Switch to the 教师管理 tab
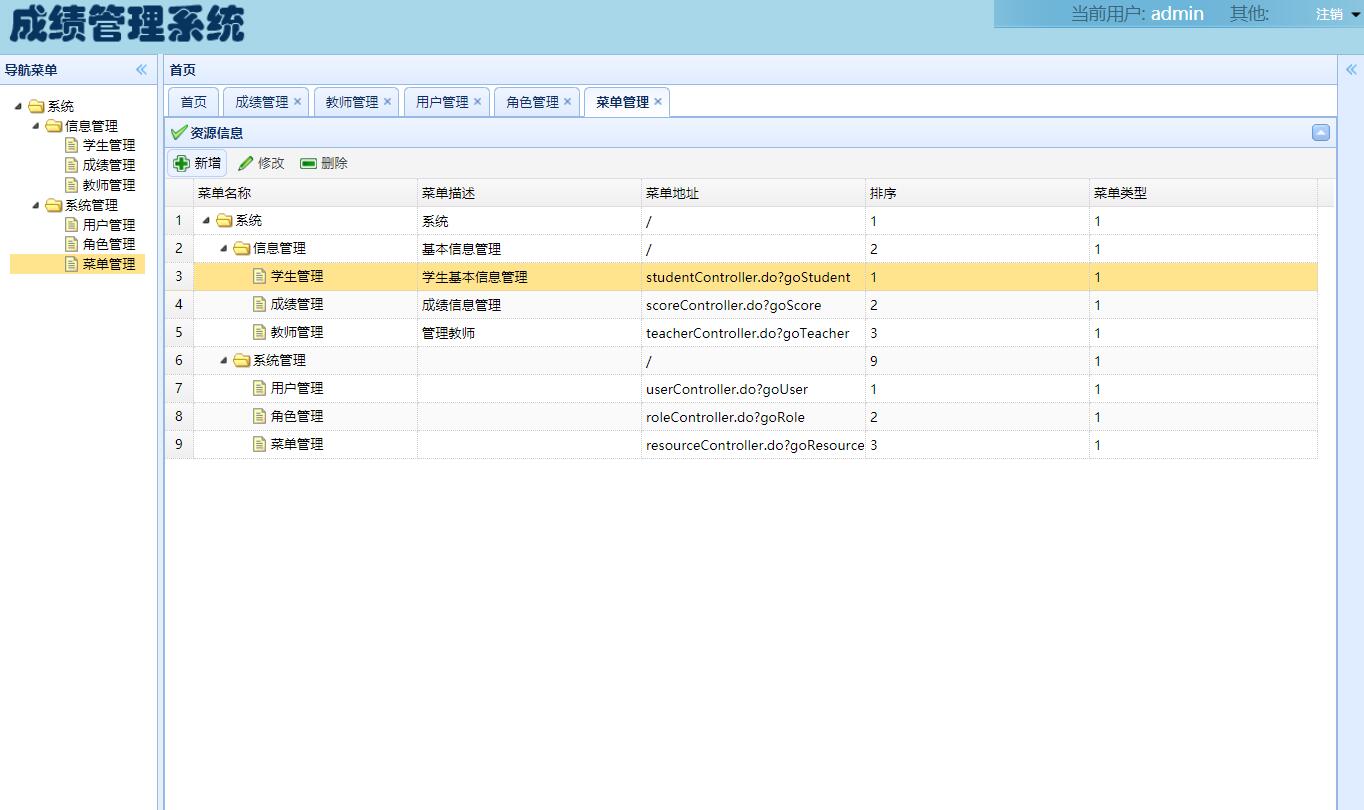 point(351,102)
